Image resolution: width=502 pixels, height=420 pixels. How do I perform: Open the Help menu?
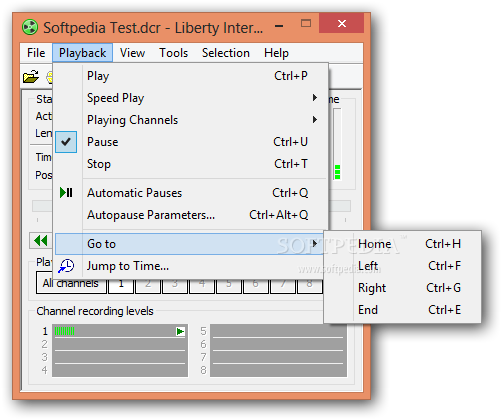[276, 53]
